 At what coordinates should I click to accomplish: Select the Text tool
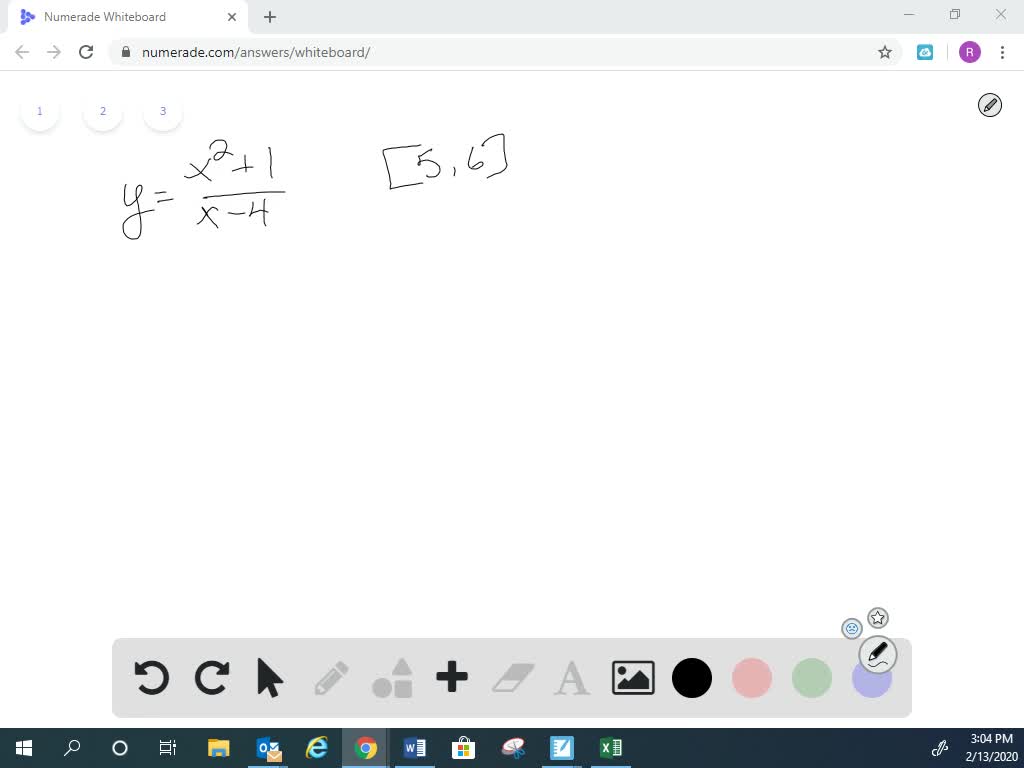(571, 678)
